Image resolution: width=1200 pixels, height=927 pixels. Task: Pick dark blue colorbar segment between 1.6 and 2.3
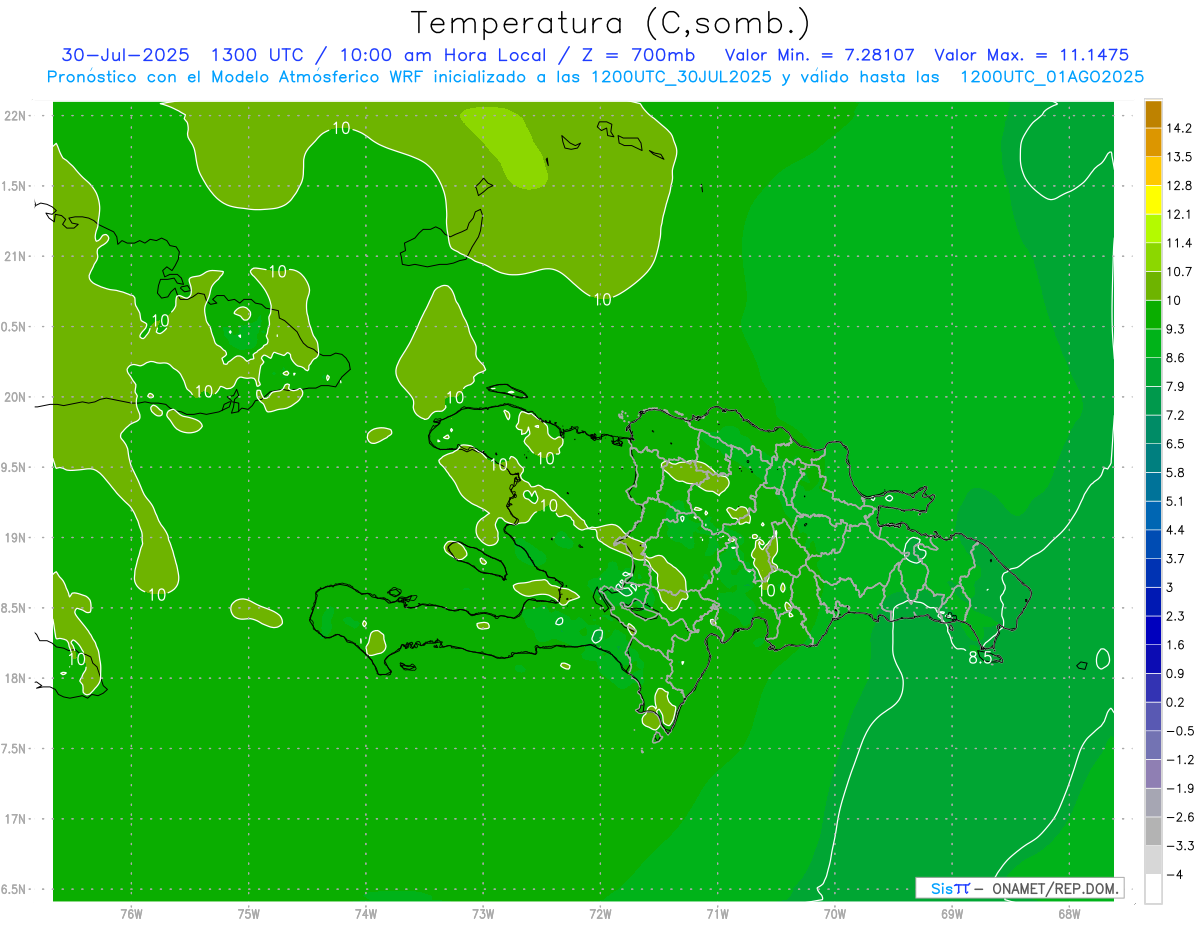tap(1153, 630)
